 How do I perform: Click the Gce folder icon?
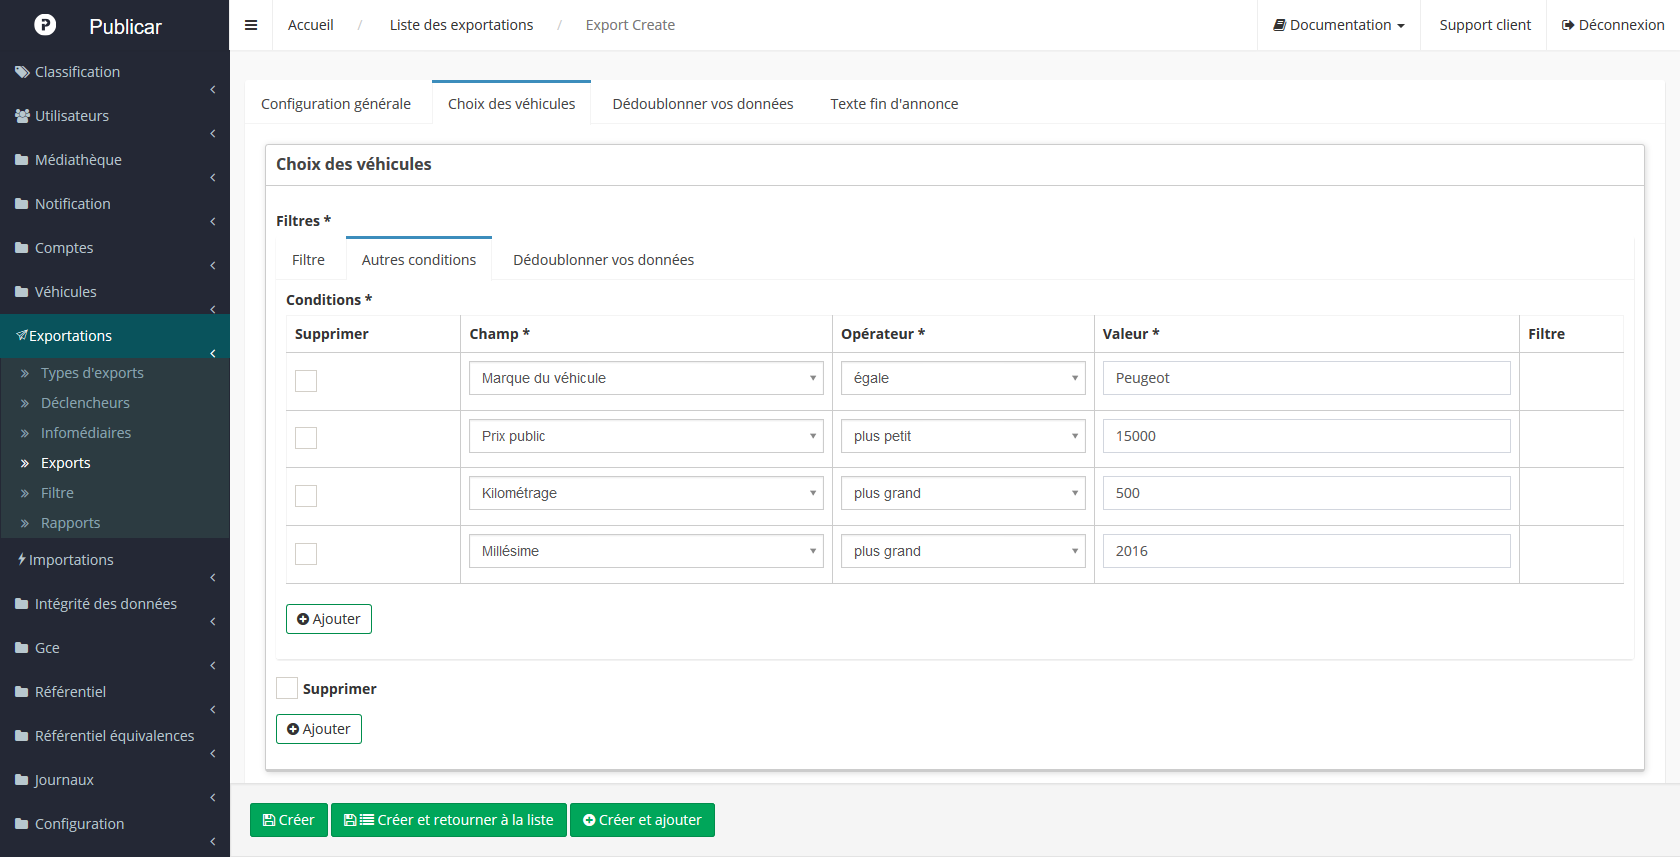tap(22, 648)
